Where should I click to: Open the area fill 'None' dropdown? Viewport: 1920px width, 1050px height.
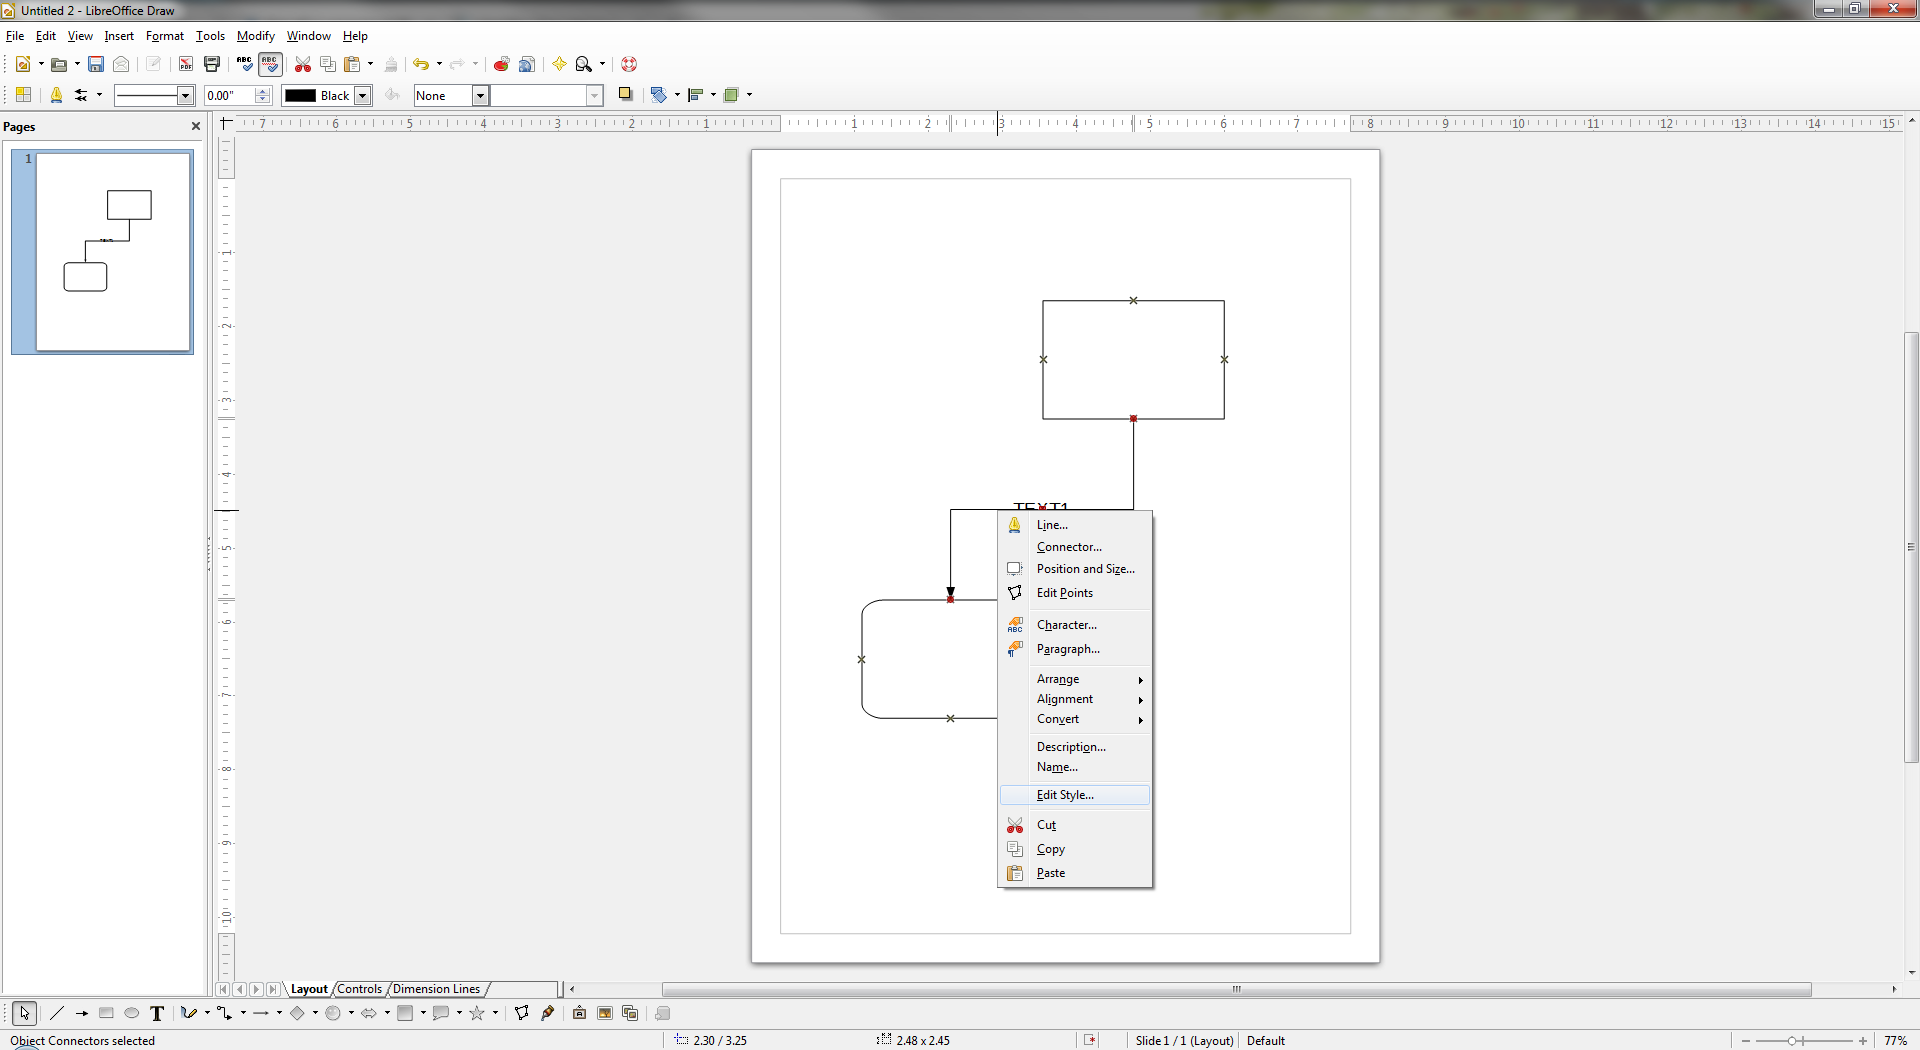480,95
